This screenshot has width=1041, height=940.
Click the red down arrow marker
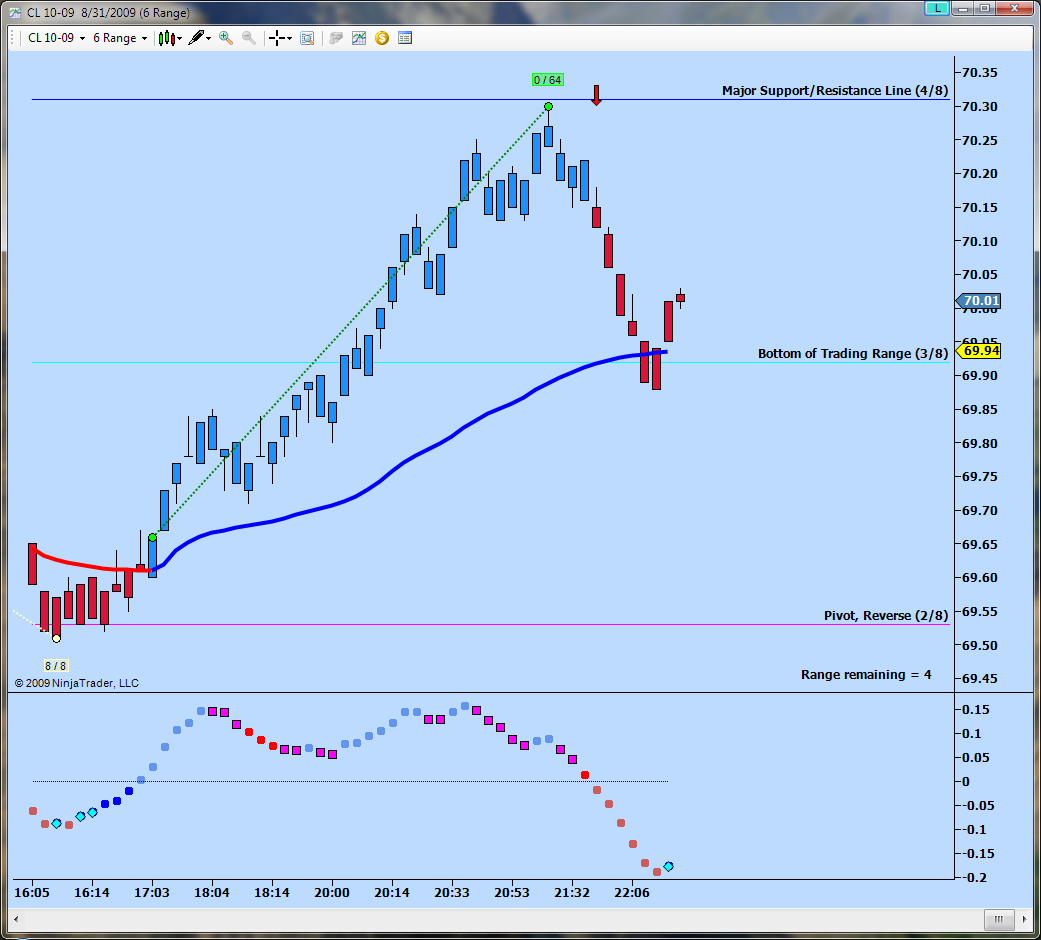[596, 95]
